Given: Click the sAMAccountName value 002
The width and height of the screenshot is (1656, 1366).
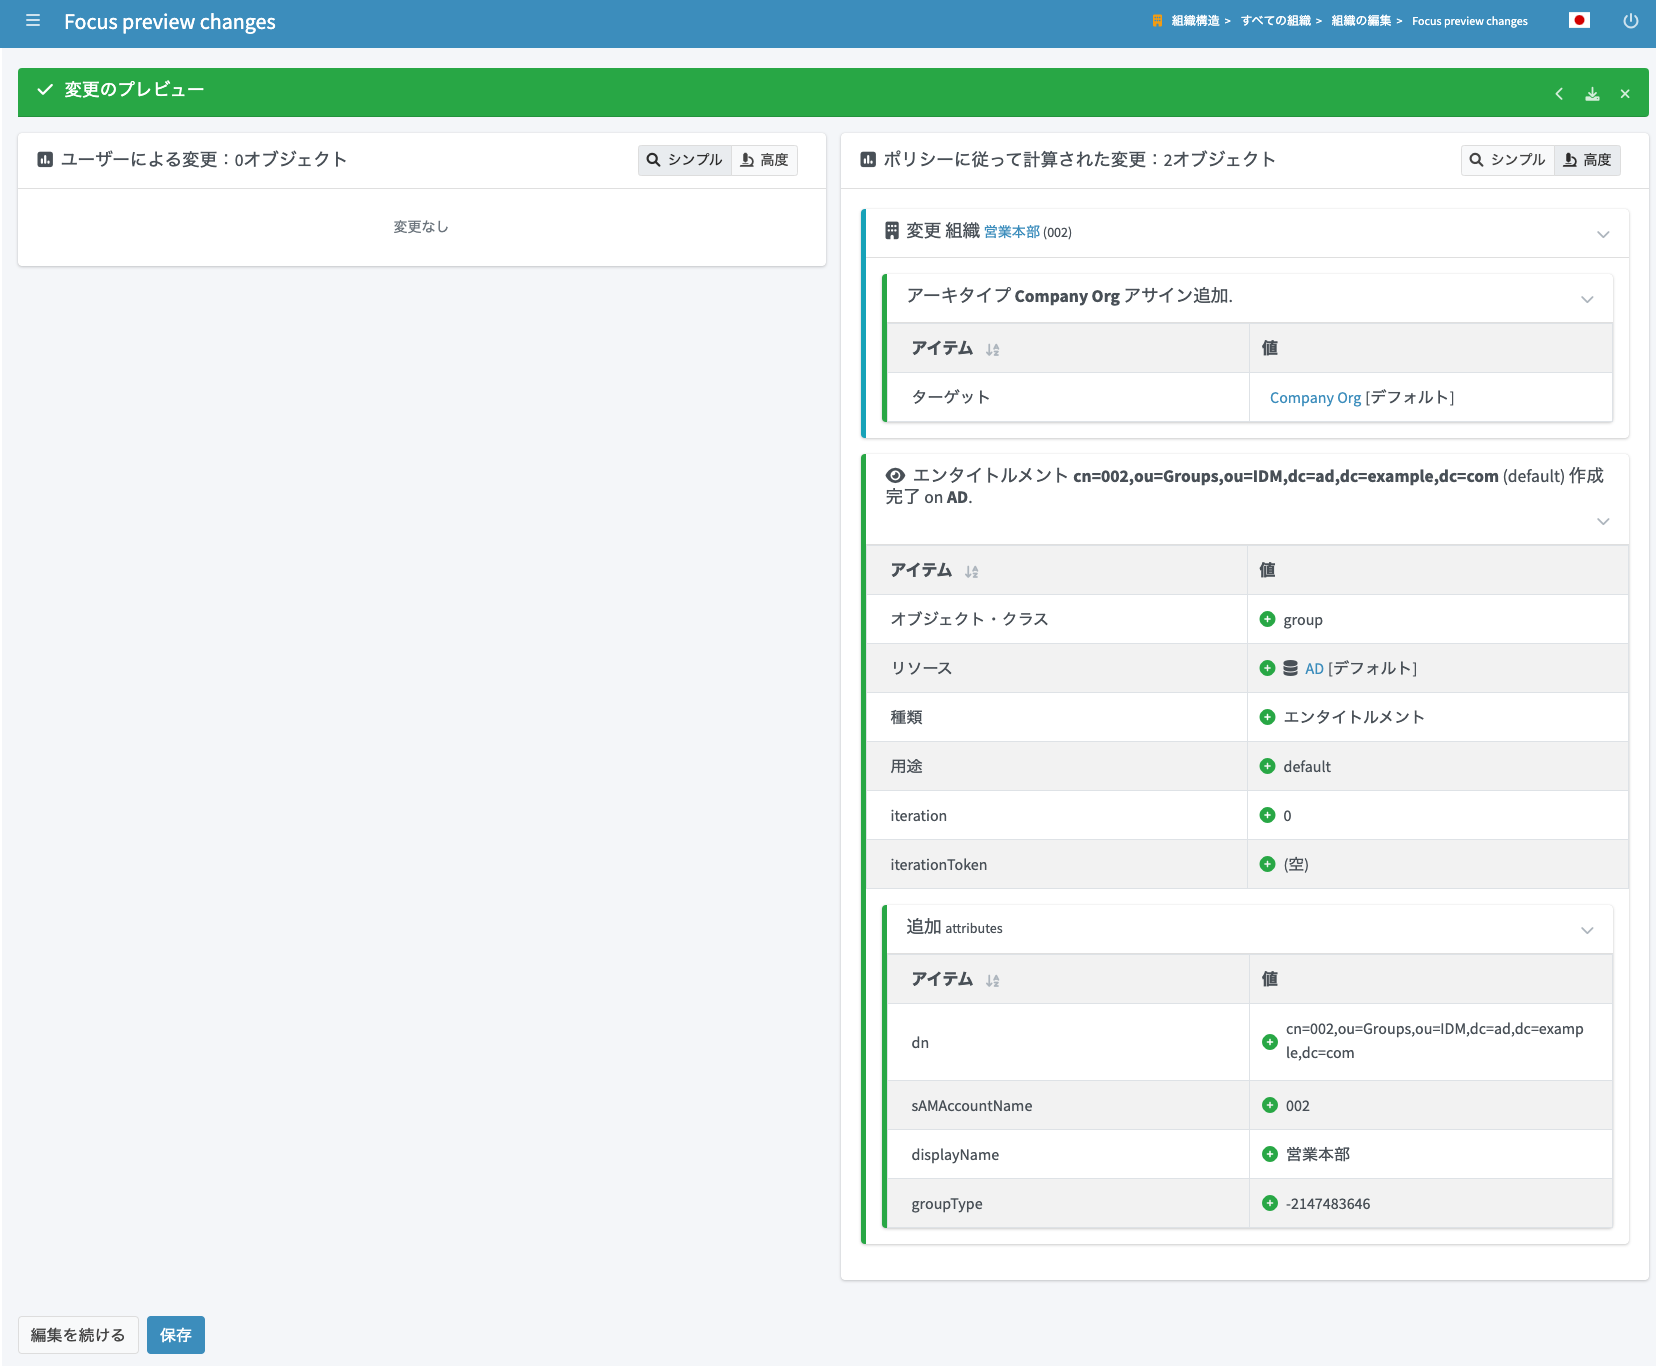Looking at the screenshot, I should pos(1298,1105).
